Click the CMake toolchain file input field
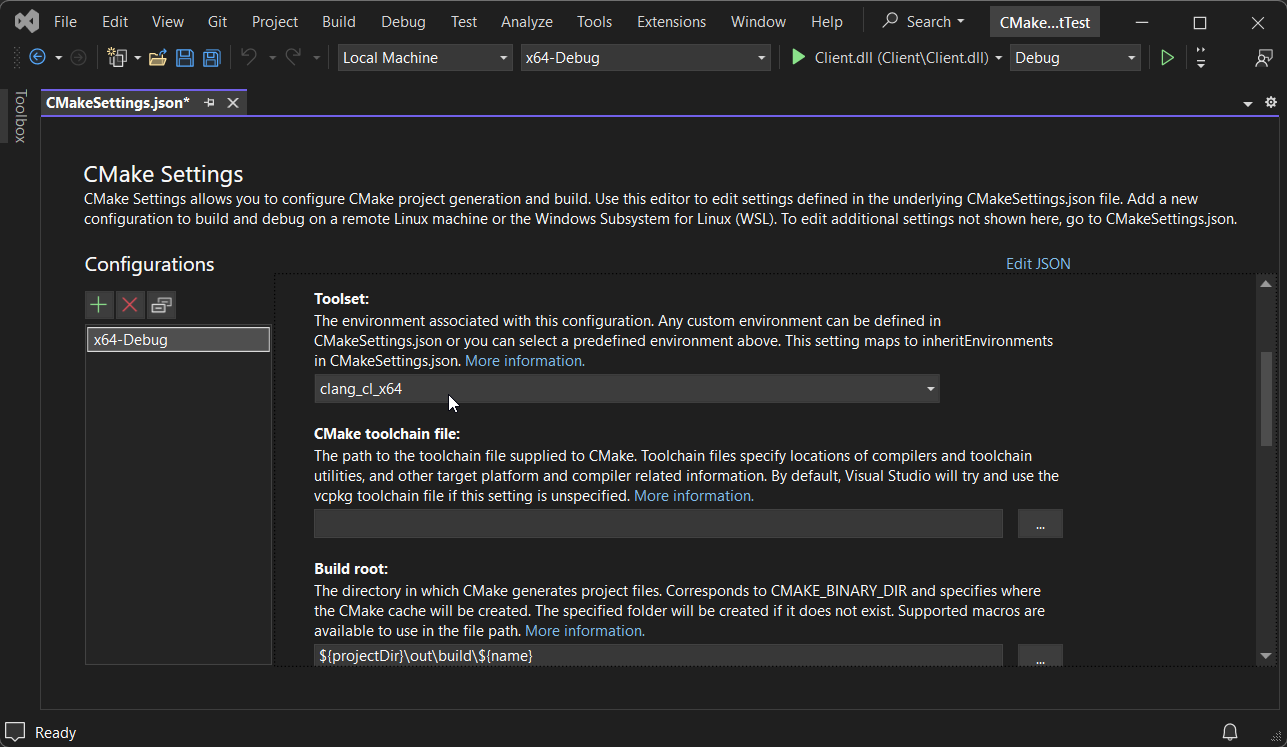Screen dimensions: 1287x747 658,524
